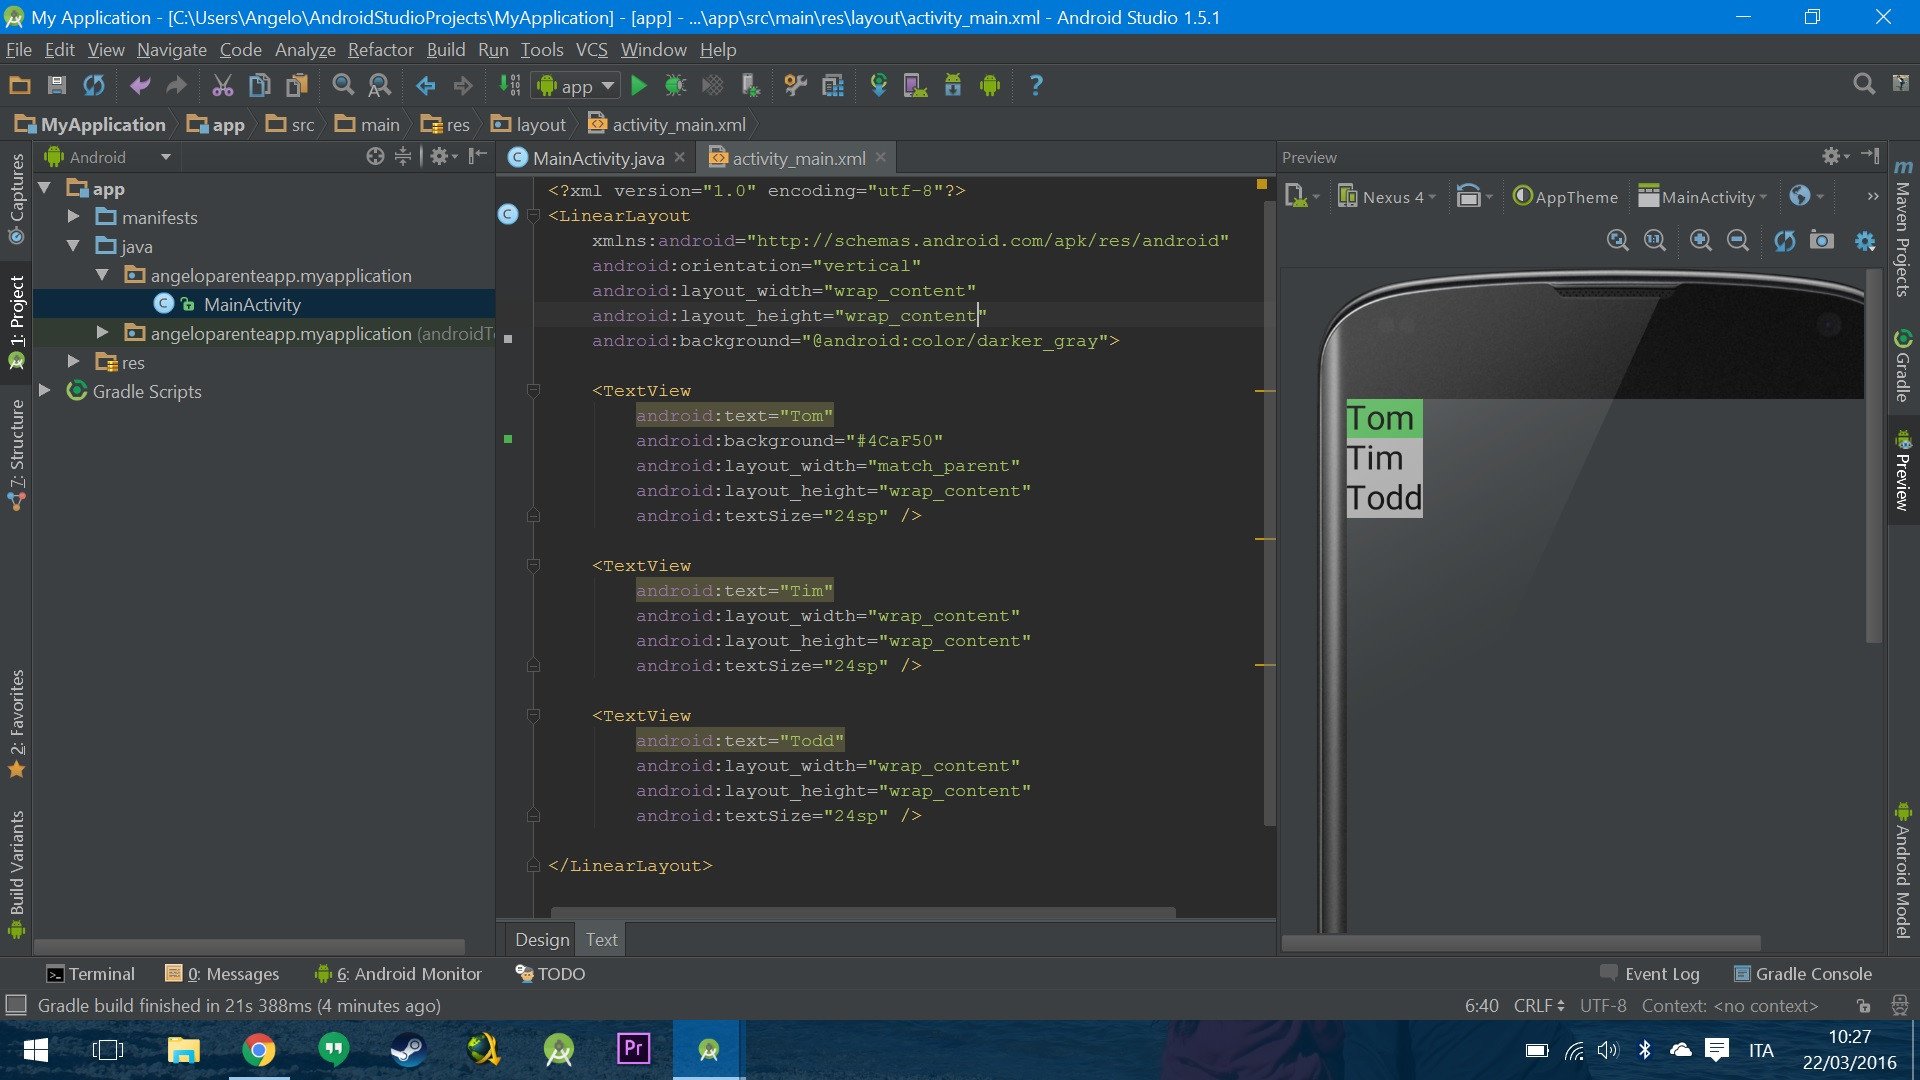Refresh the layout preview
The image size is (1920, 1080).
[x=1785, y=240]
